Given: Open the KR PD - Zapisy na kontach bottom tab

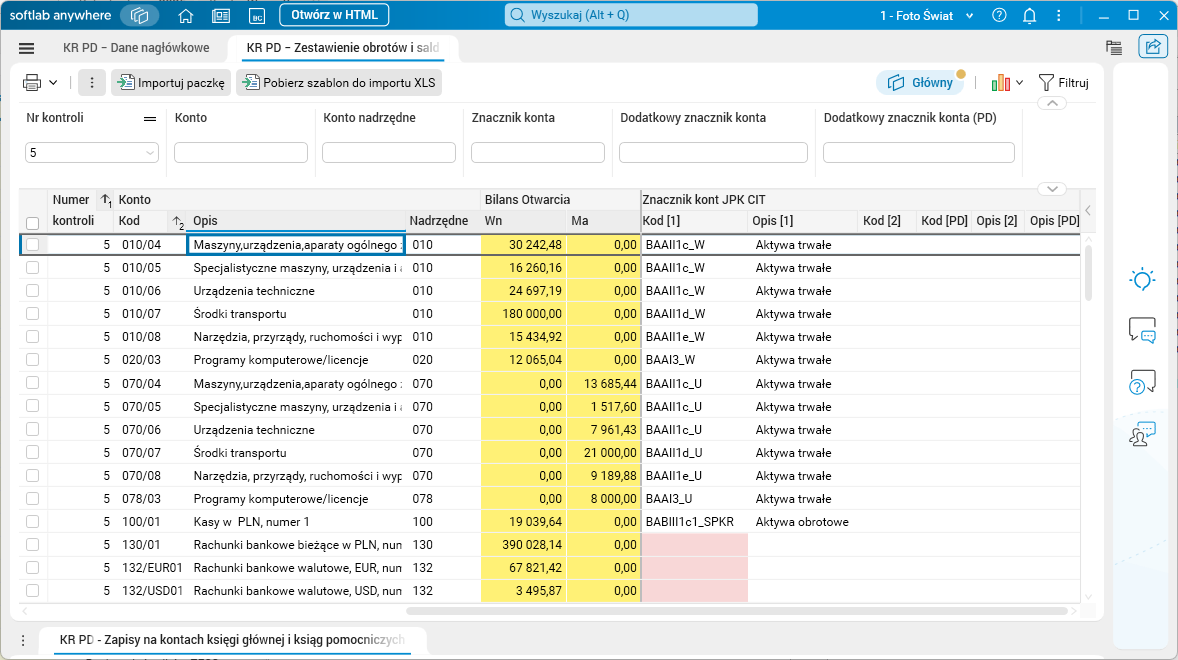Looking at the screenshot, I should [232, 639].
